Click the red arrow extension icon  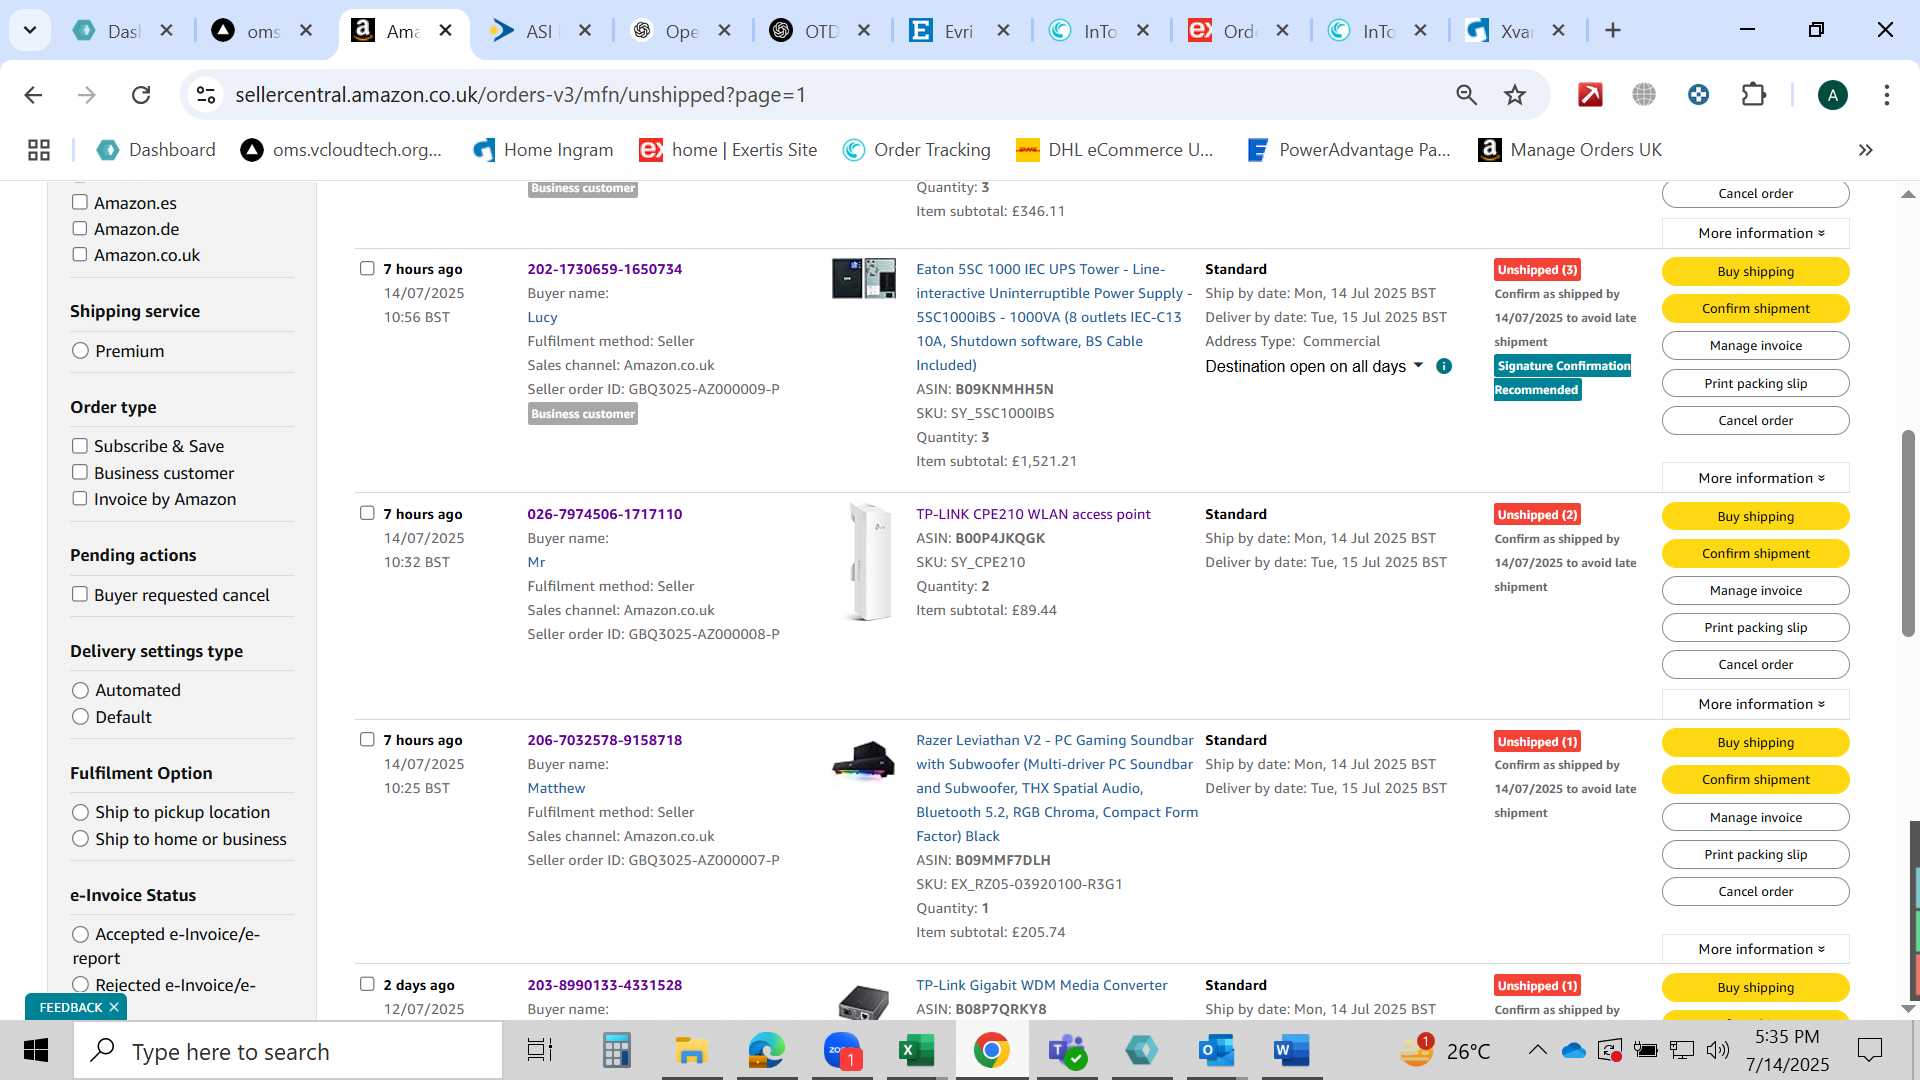[1590, 95]
